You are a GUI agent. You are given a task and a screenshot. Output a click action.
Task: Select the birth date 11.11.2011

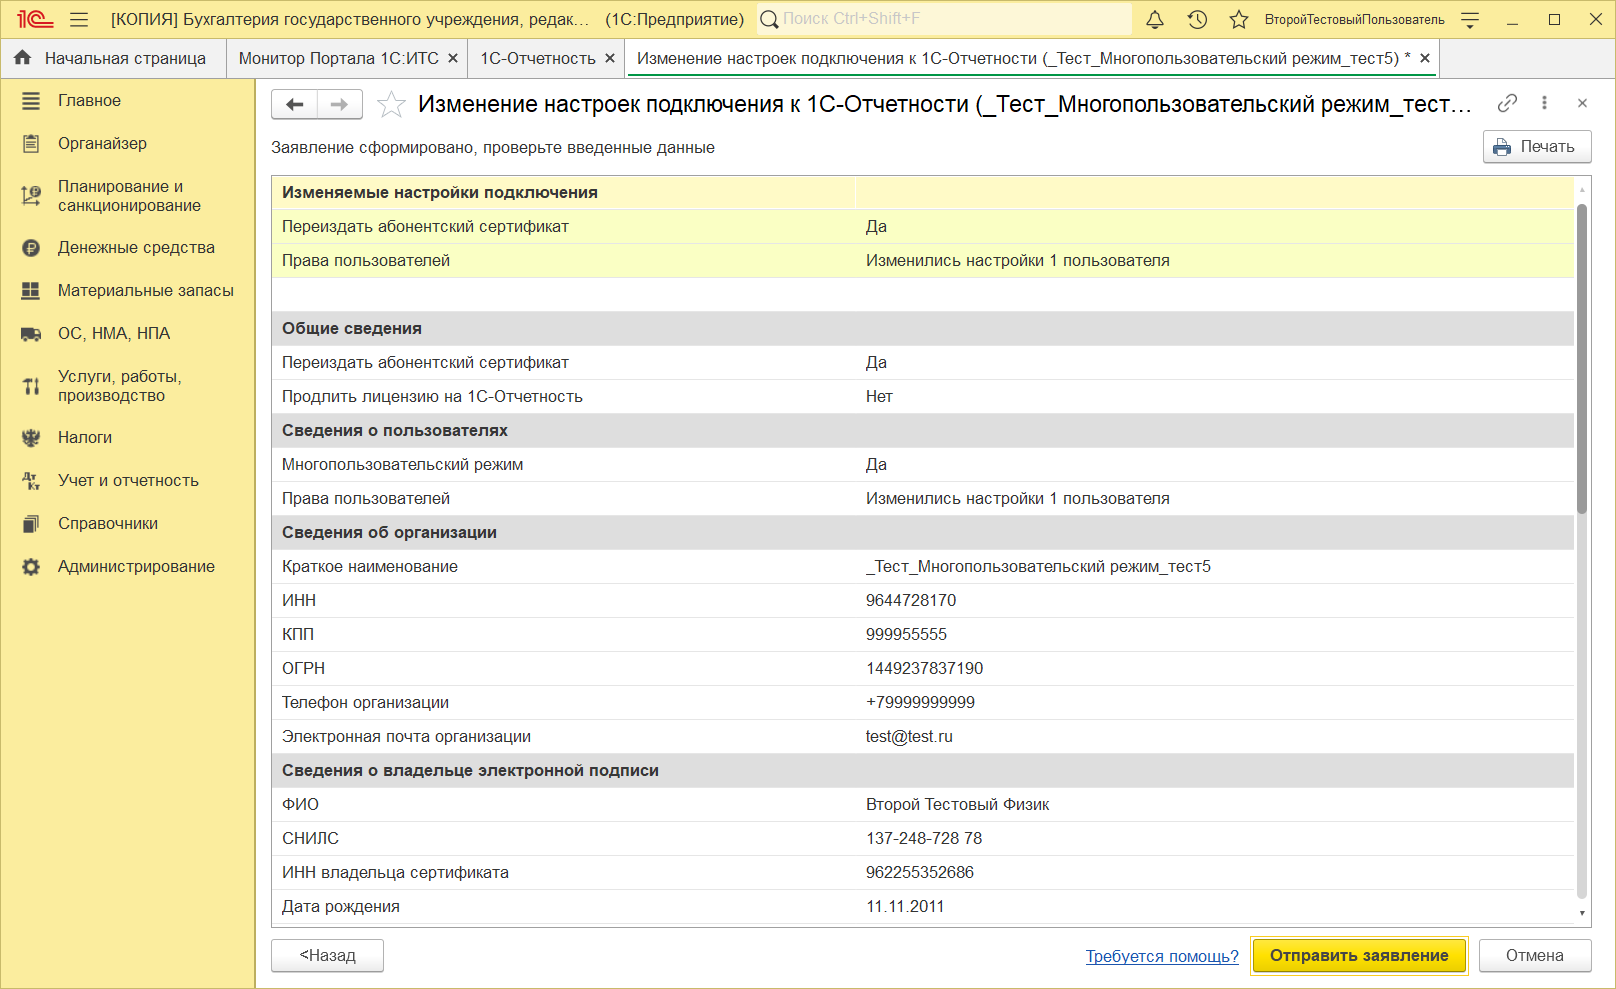tap(905, 907)
